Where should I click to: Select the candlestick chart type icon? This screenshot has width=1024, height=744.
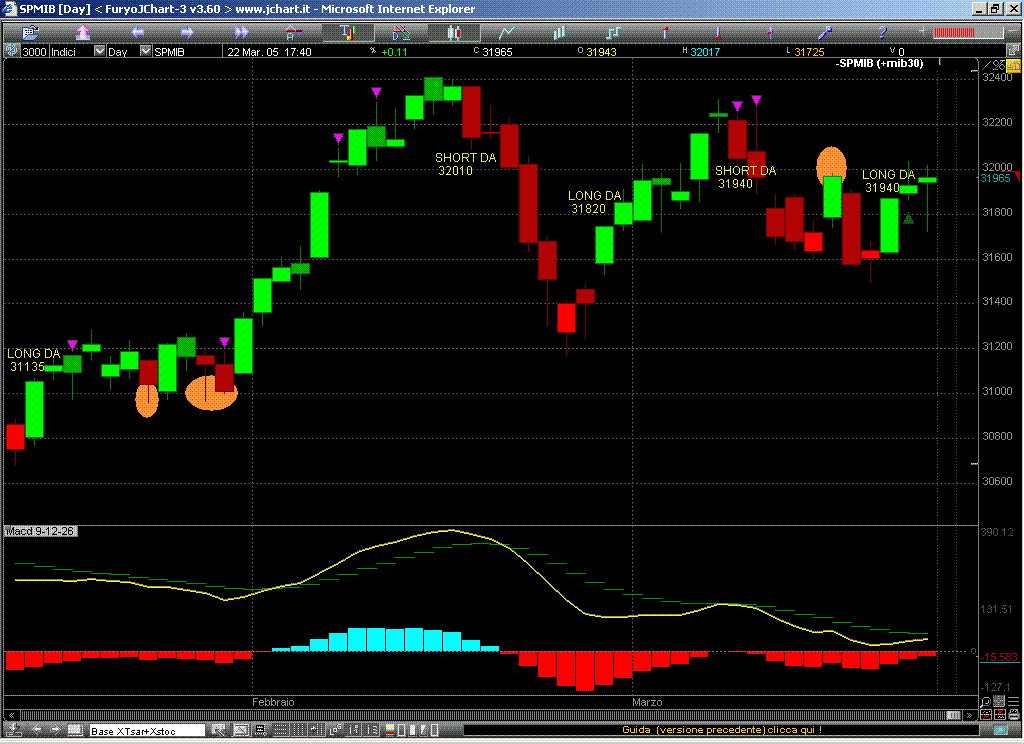click(x=454, y=33)
